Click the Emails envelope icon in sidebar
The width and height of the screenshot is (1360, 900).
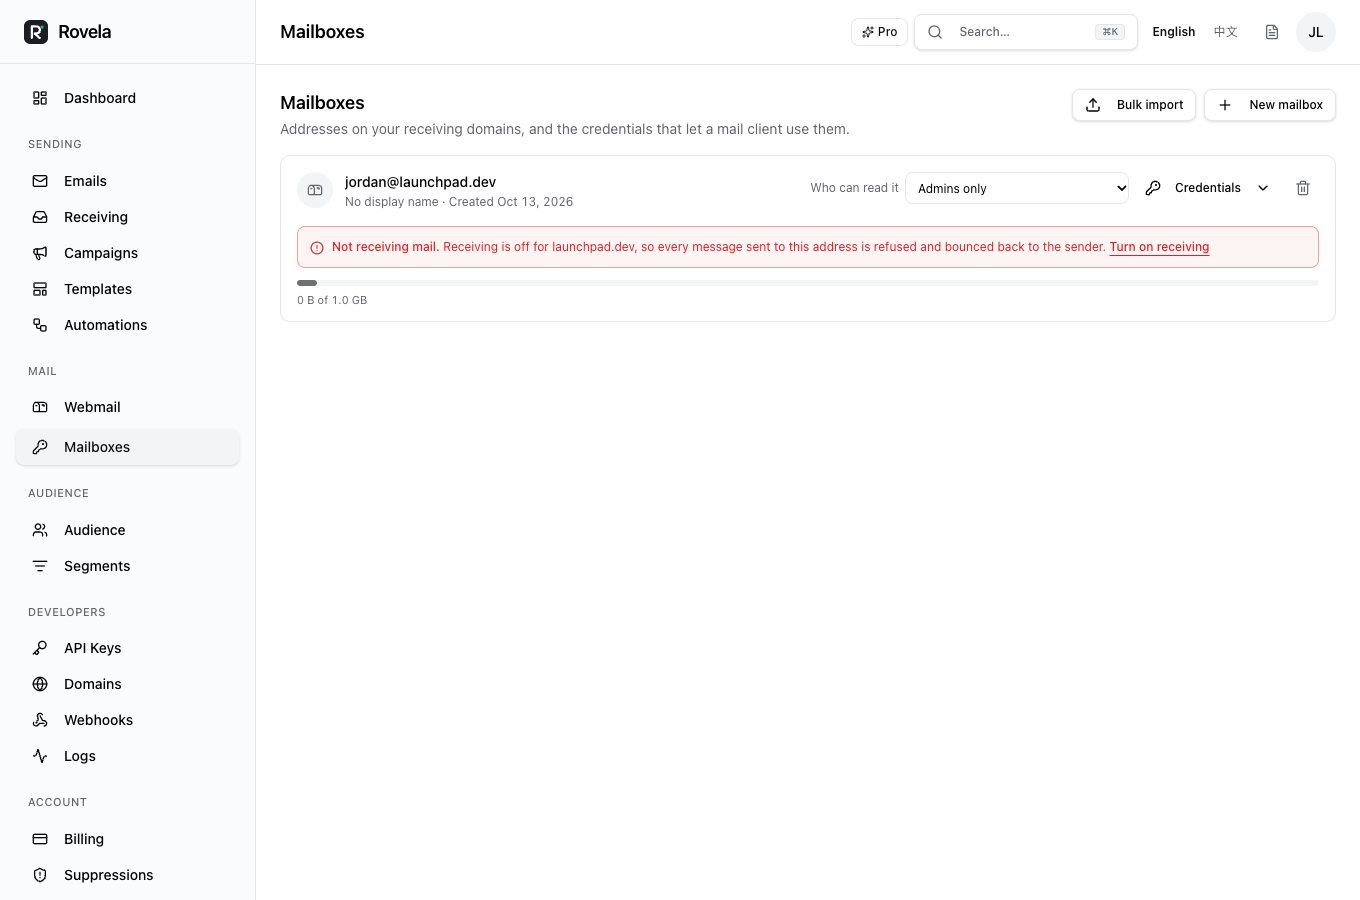(40, 181)
